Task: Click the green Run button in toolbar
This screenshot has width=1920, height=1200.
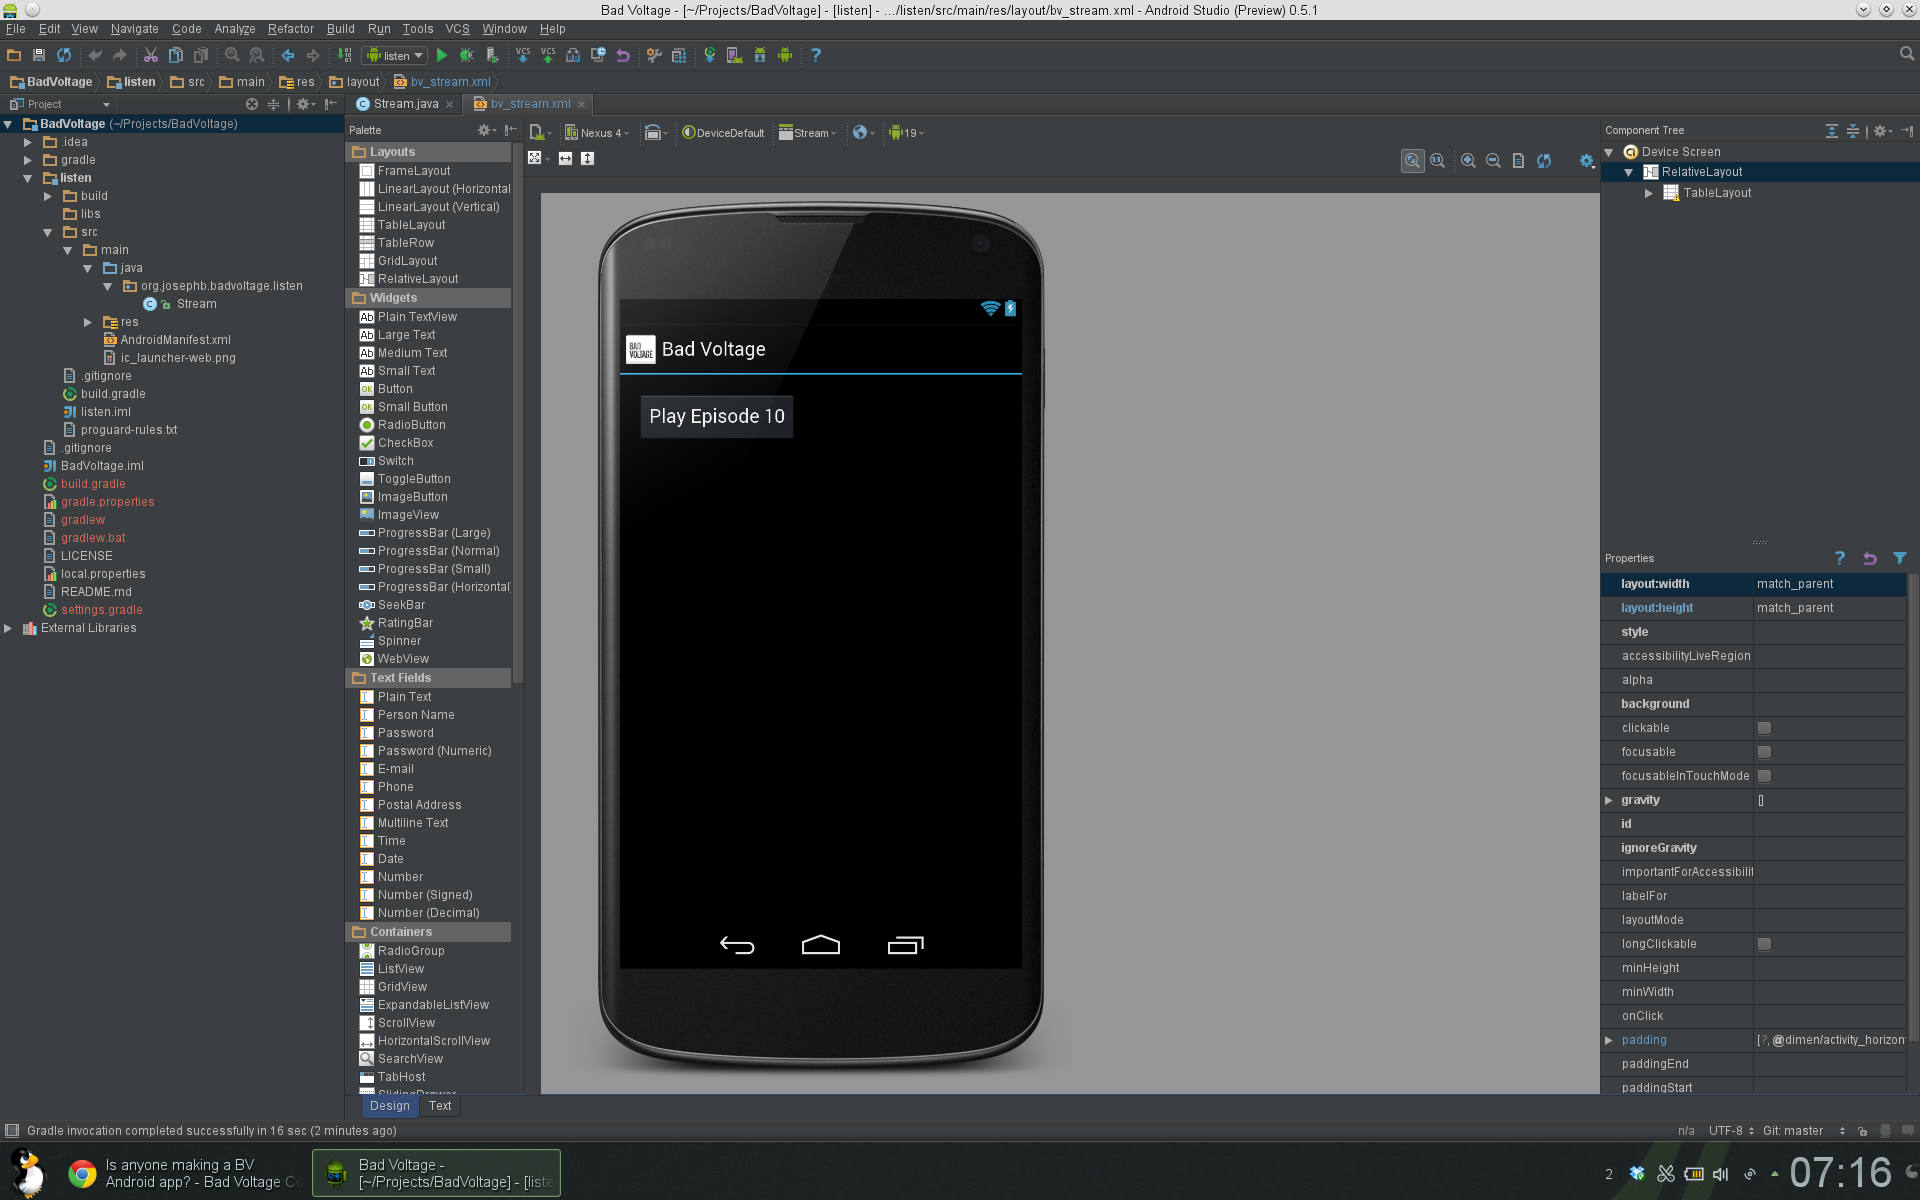Action: tap(442, 55)
